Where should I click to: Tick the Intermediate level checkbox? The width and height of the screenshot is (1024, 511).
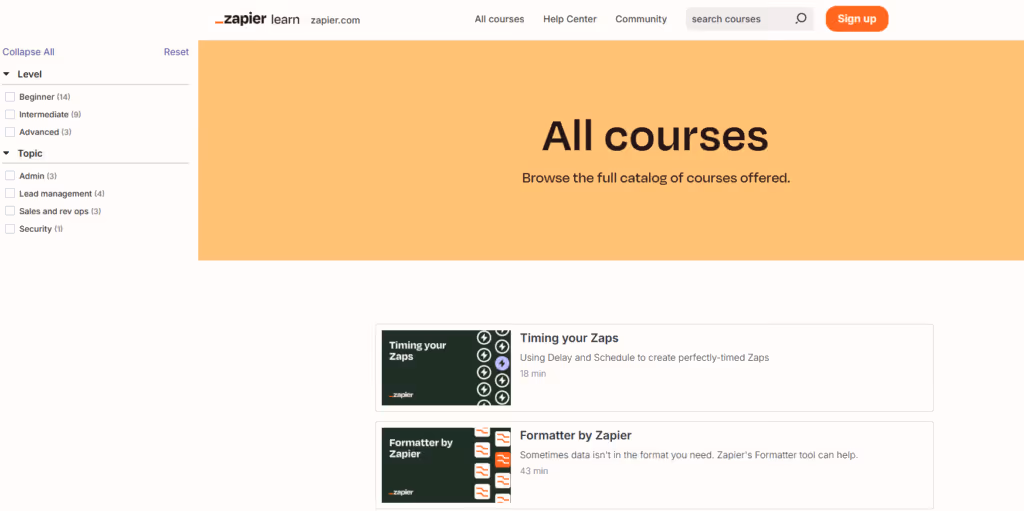(x=10, y=114)
